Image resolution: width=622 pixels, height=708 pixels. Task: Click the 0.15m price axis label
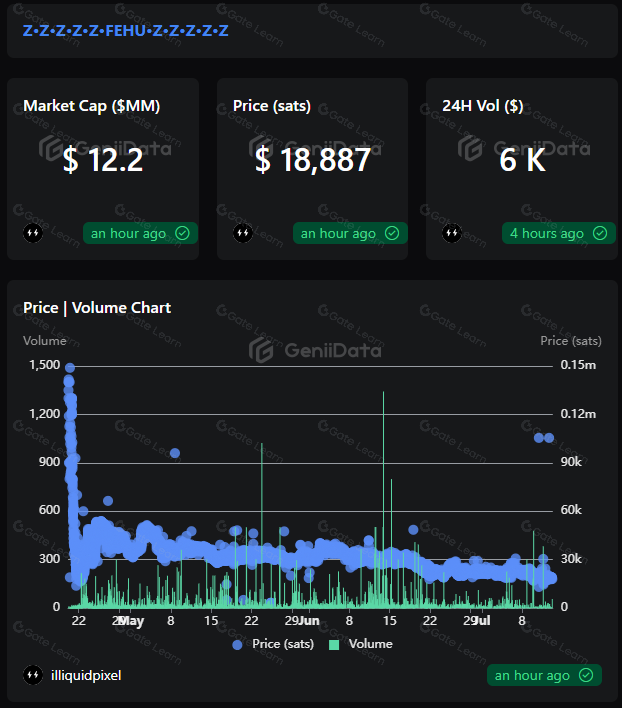pyautogui.click(x=578, y=365)
